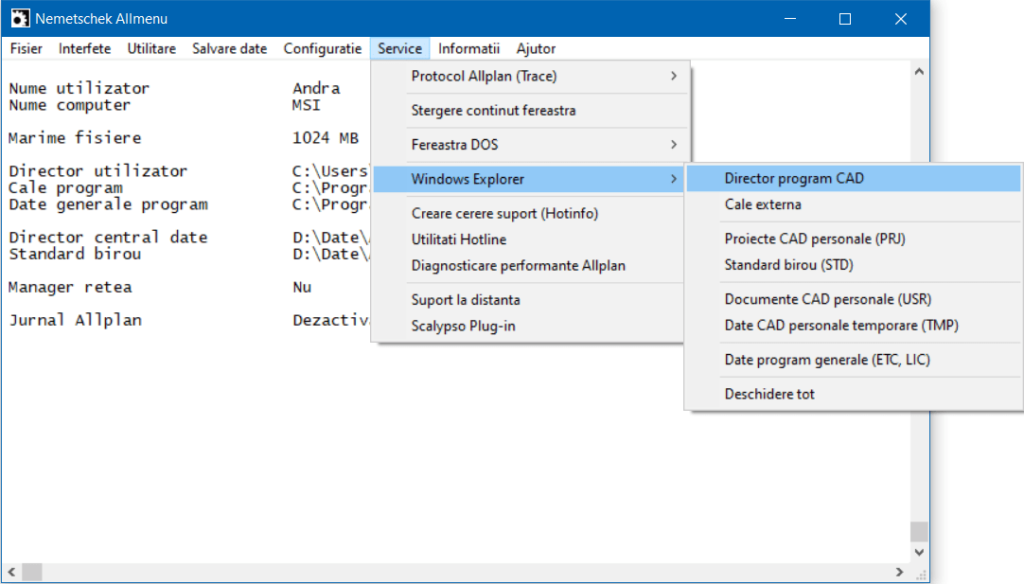Click horizontal scrollbar right arrow

coord(899,572)
